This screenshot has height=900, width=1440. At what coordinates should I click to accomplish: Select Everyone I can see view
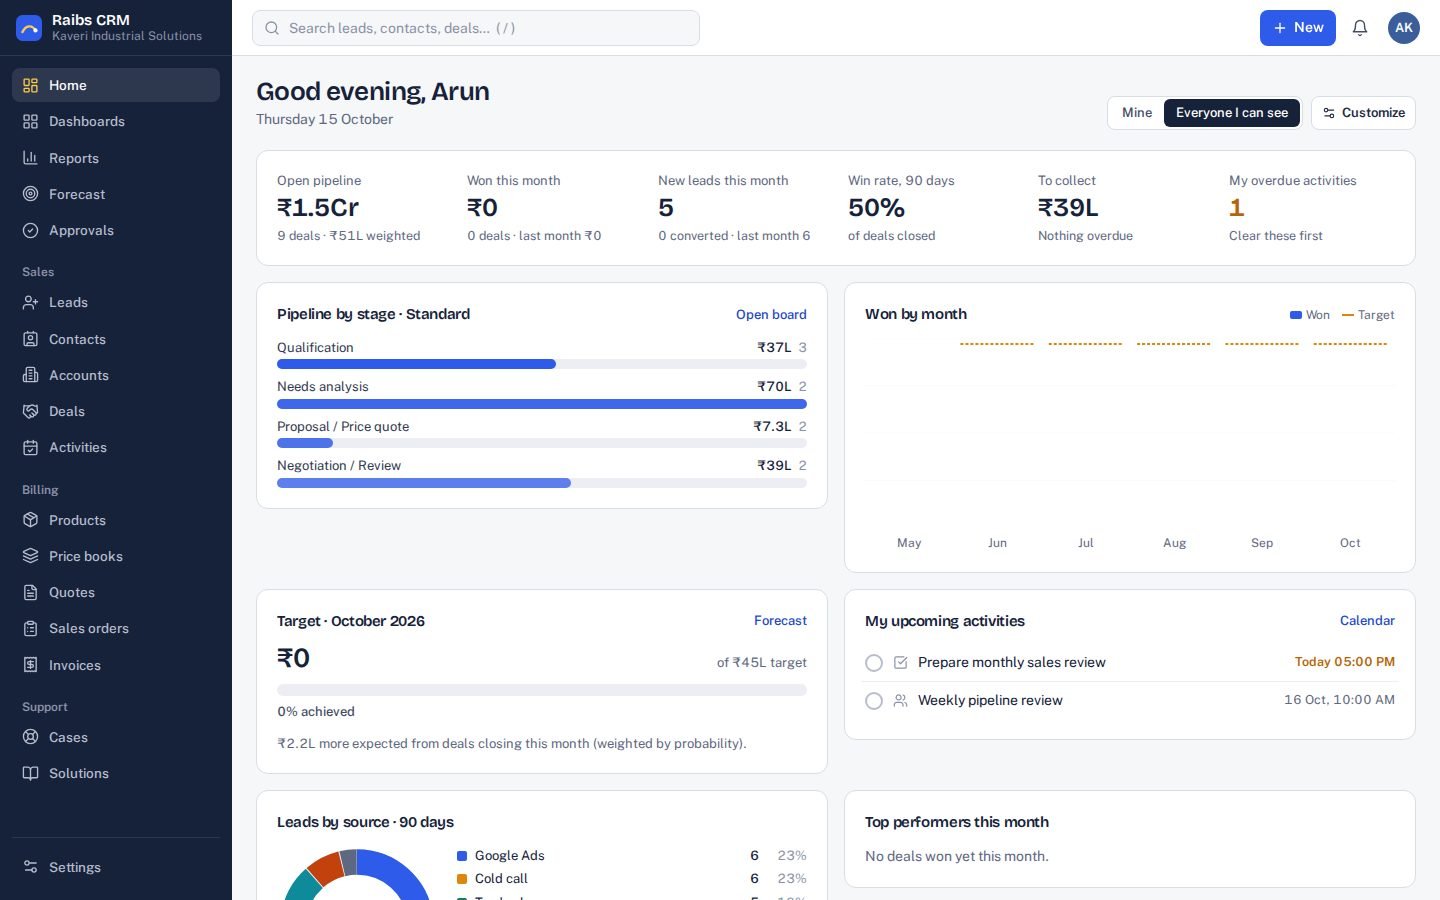point(1232,113)
